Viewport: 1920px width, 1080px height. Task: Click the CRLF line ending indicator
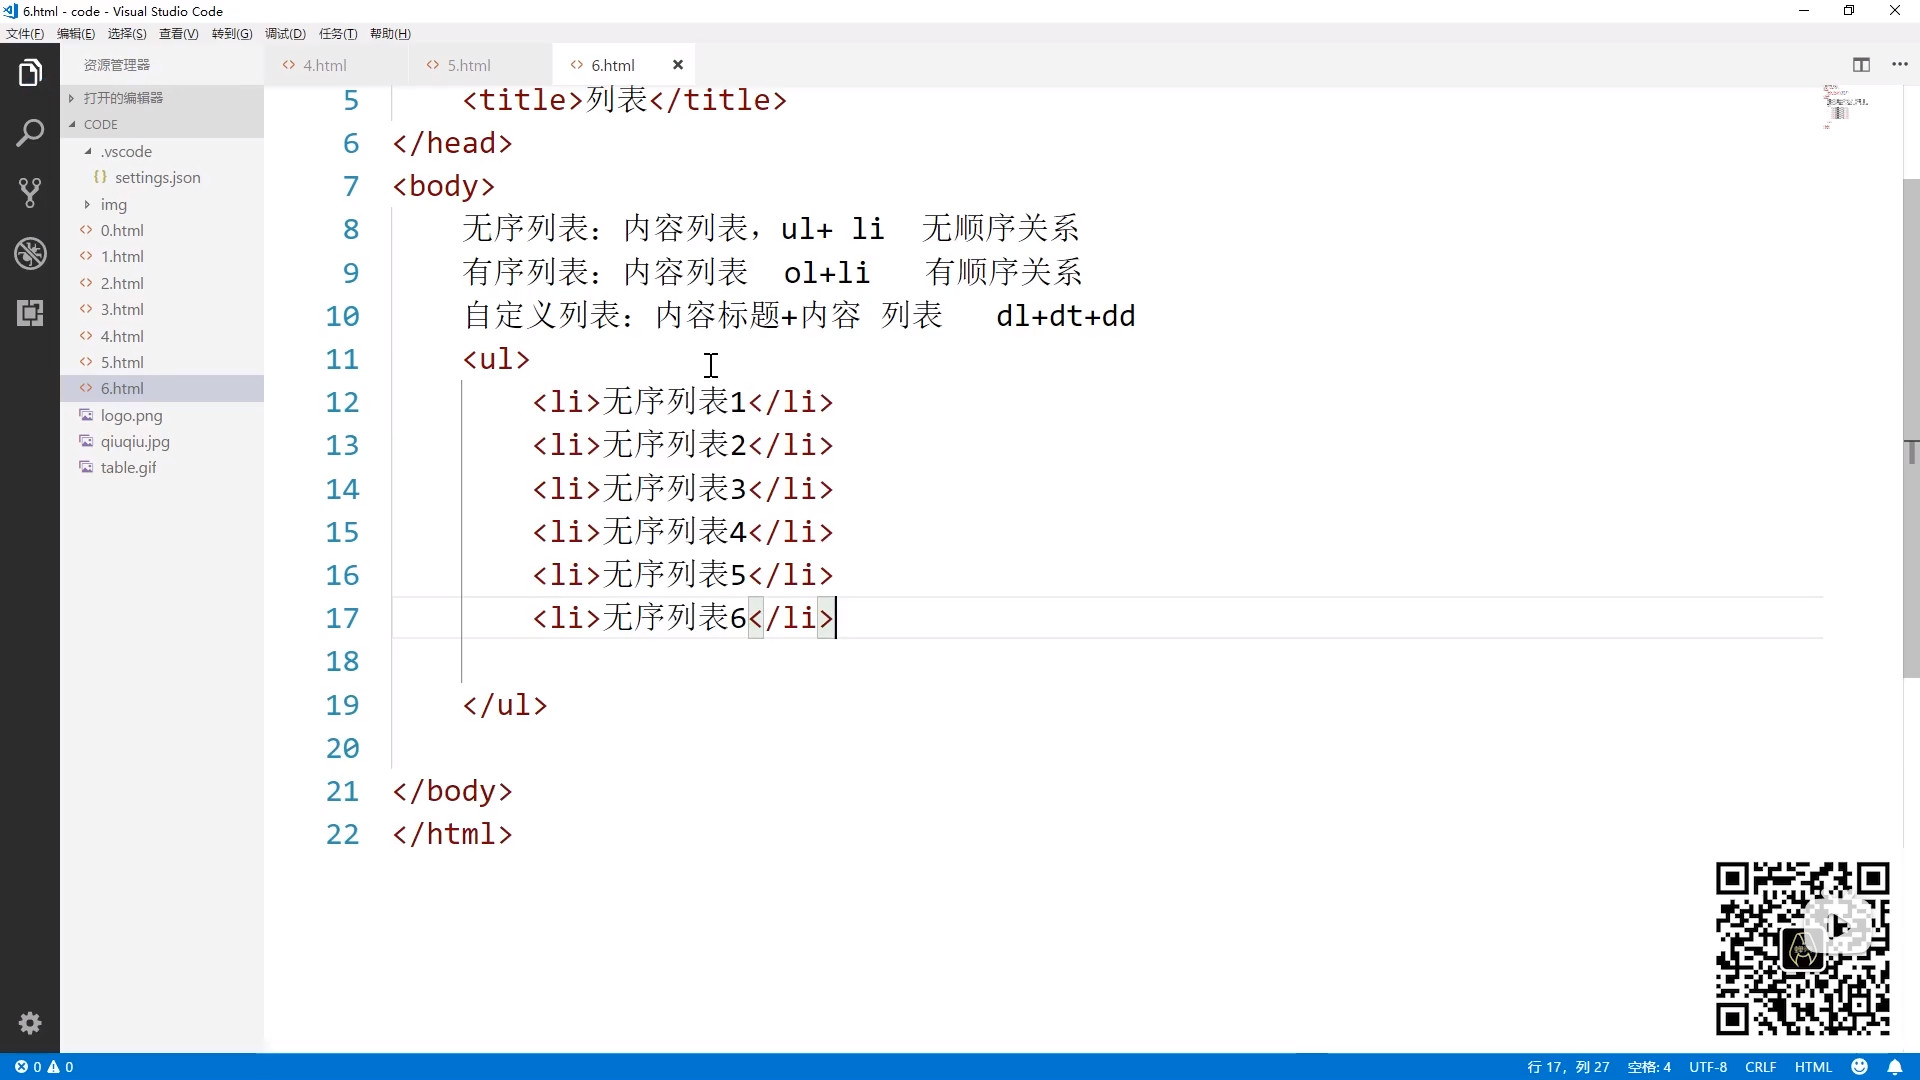click(x=1760, y=1067)
